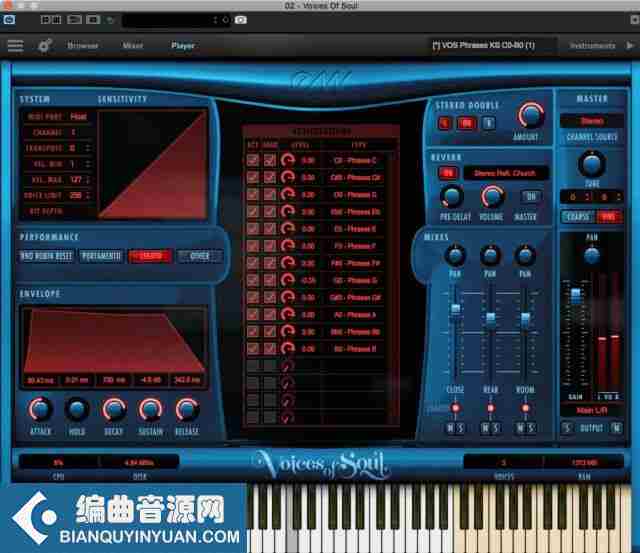Toggle Loaded checkbox for Phrases E row

coord(269,229)
